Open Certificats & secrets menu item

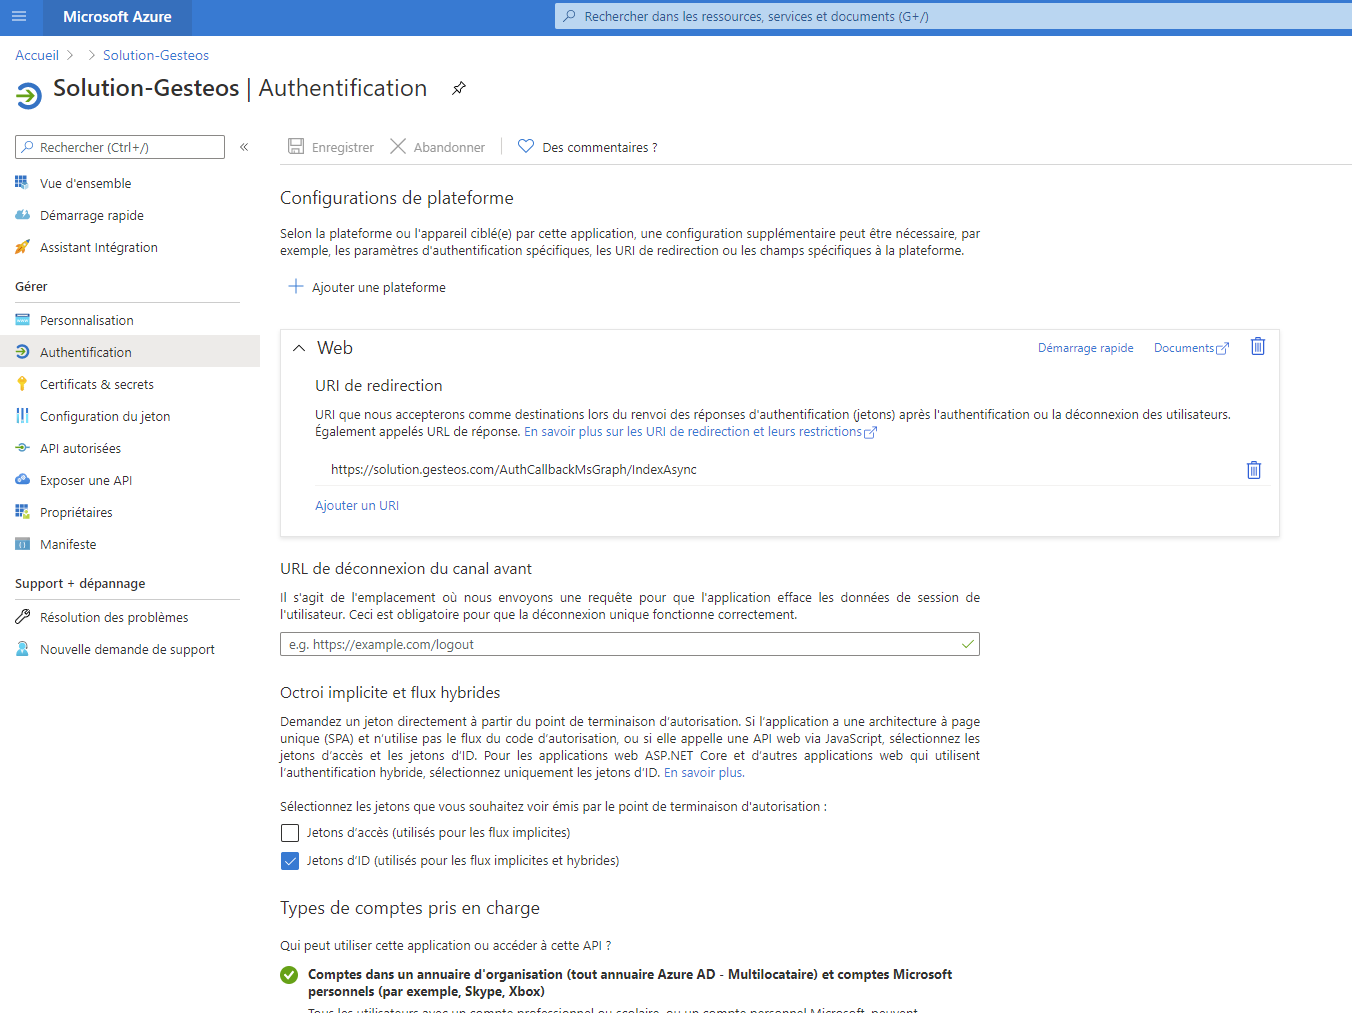click(x=96, y=384)
